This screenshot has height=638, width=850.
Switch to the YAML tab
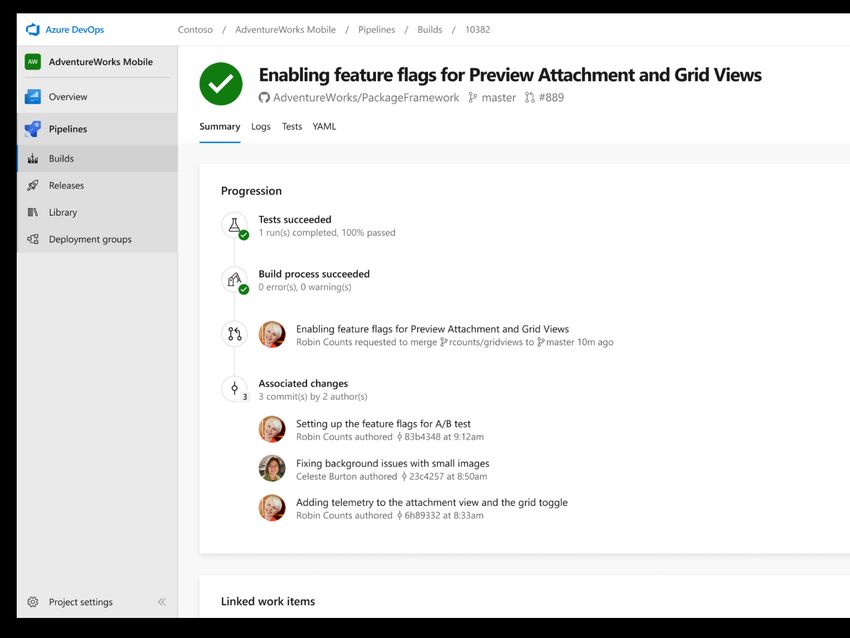[324, 126]
